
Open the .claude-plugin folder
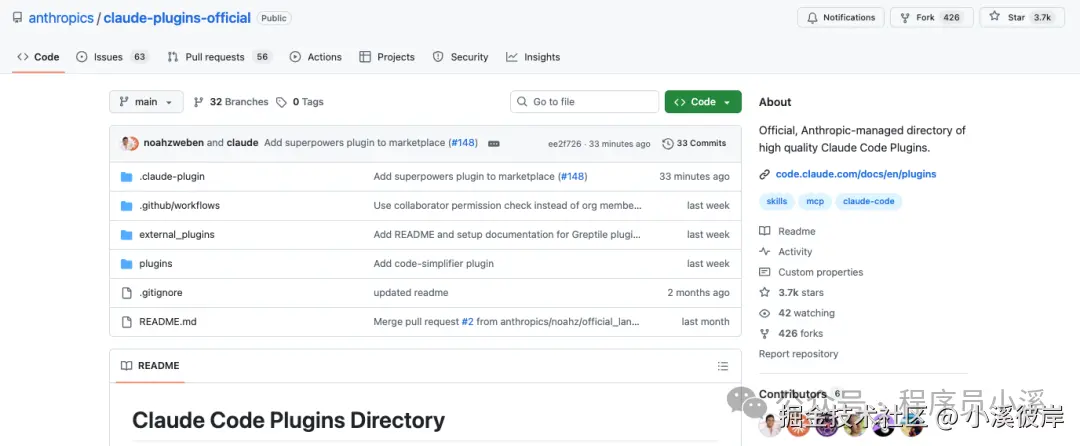point(172,177)
